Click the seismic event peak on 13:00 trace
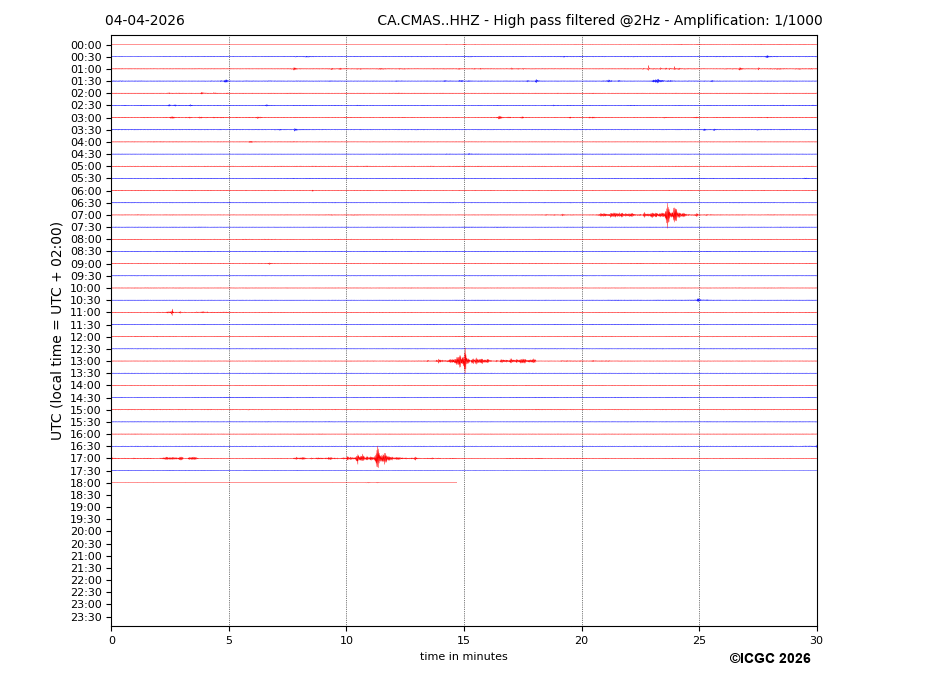The image size is (927, 696). [463, 361]
